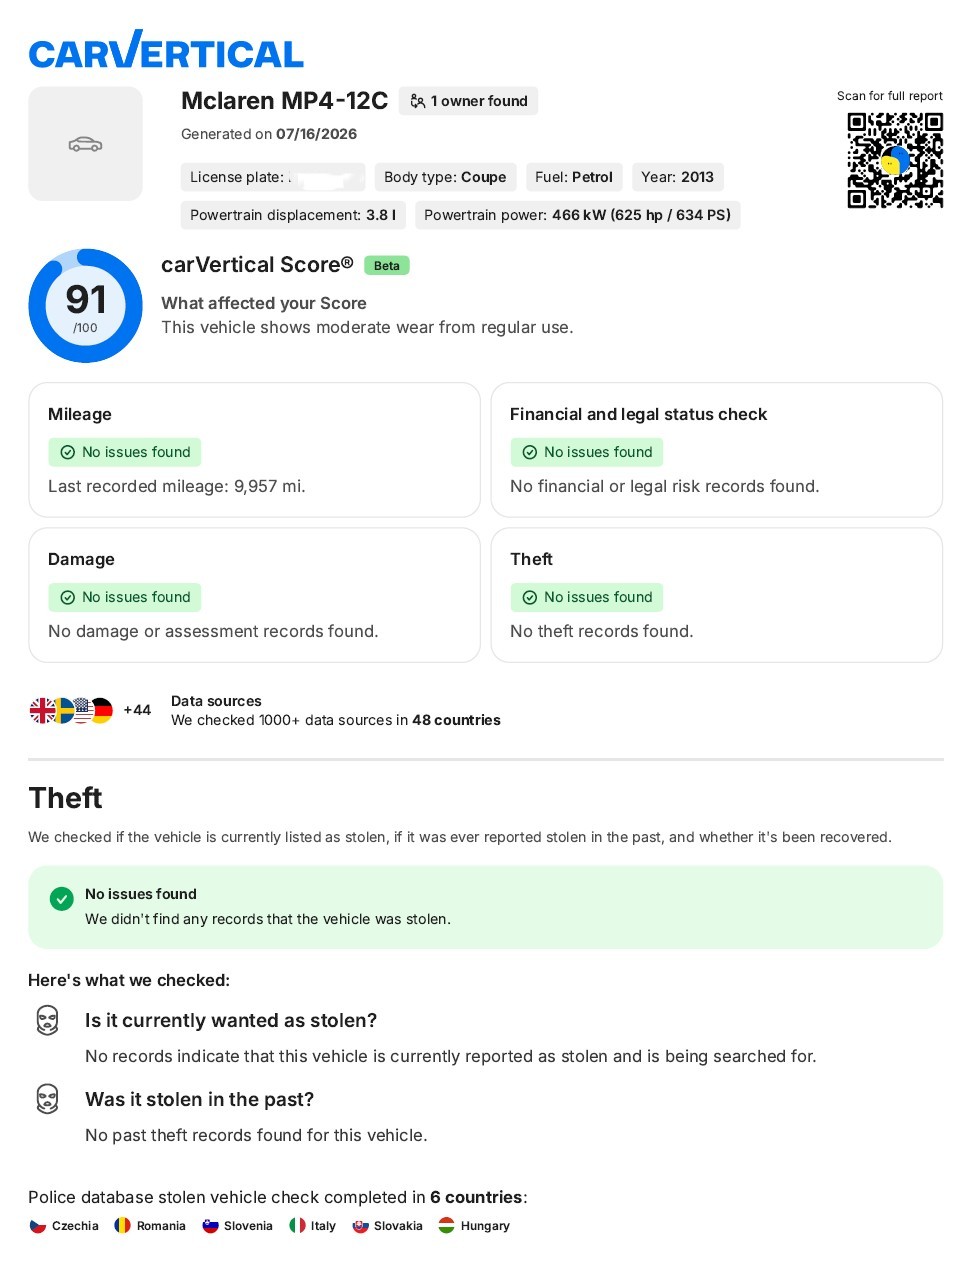This screenshot has width=970, height=1282.
Task: Click the green checkmark in Theft banner
Action: point(62,898)
